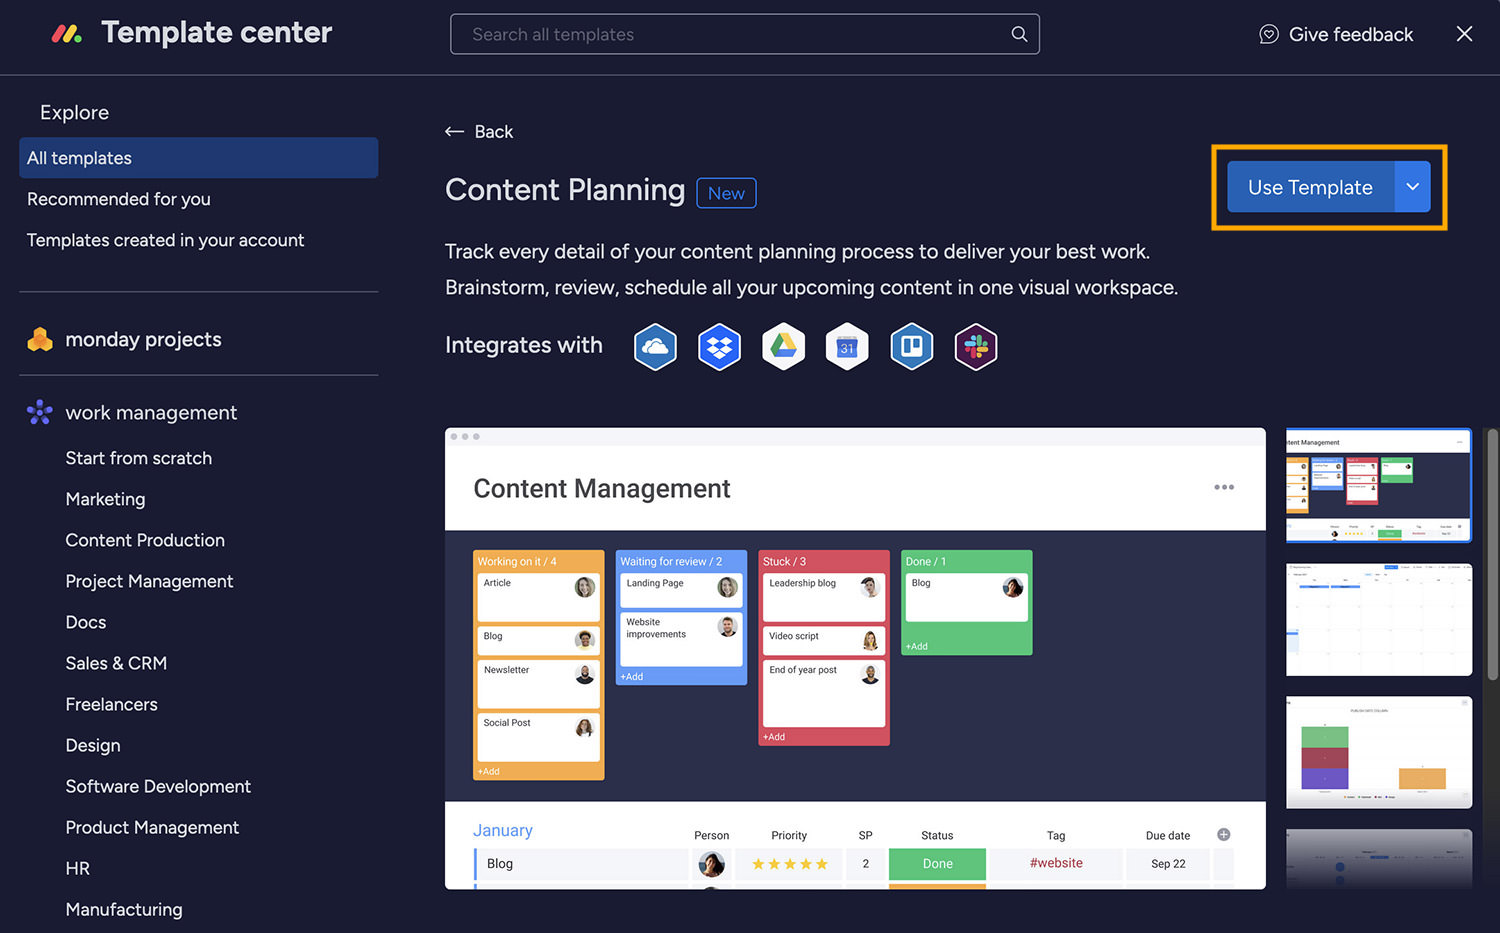Image resolution: width=1500 pixels, height=933 pixels.
Task: Select Product Management category
Action: point(152,827)
